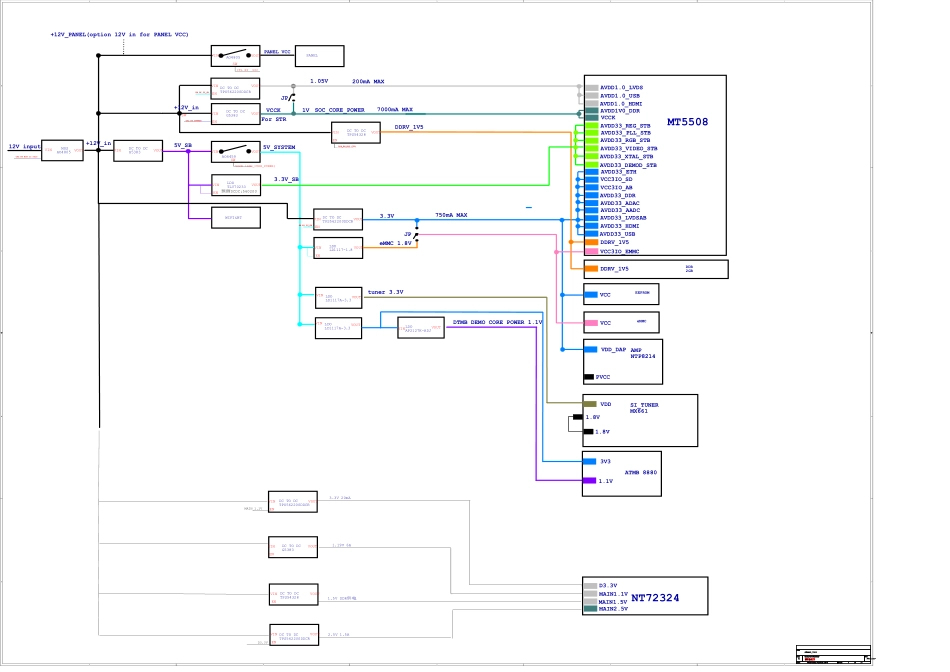Click the LDO block outputting 3.3V_SB
950x672 pixels.
tap(236, 186)
